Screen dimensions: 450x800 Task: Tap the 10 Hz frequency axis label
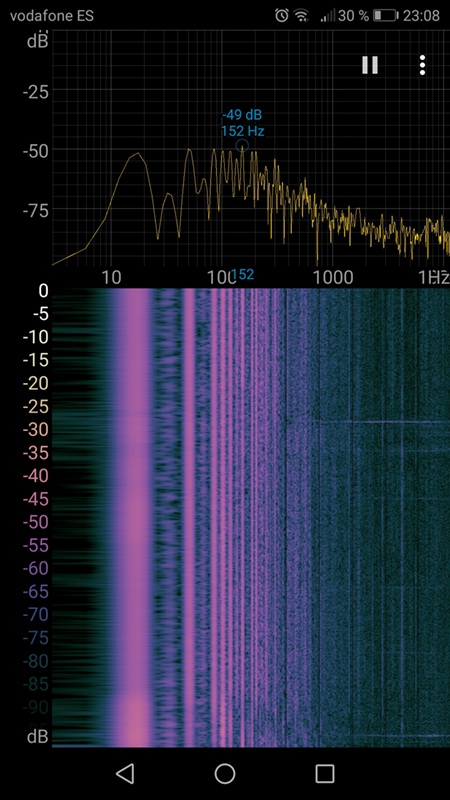coord(111,278)
